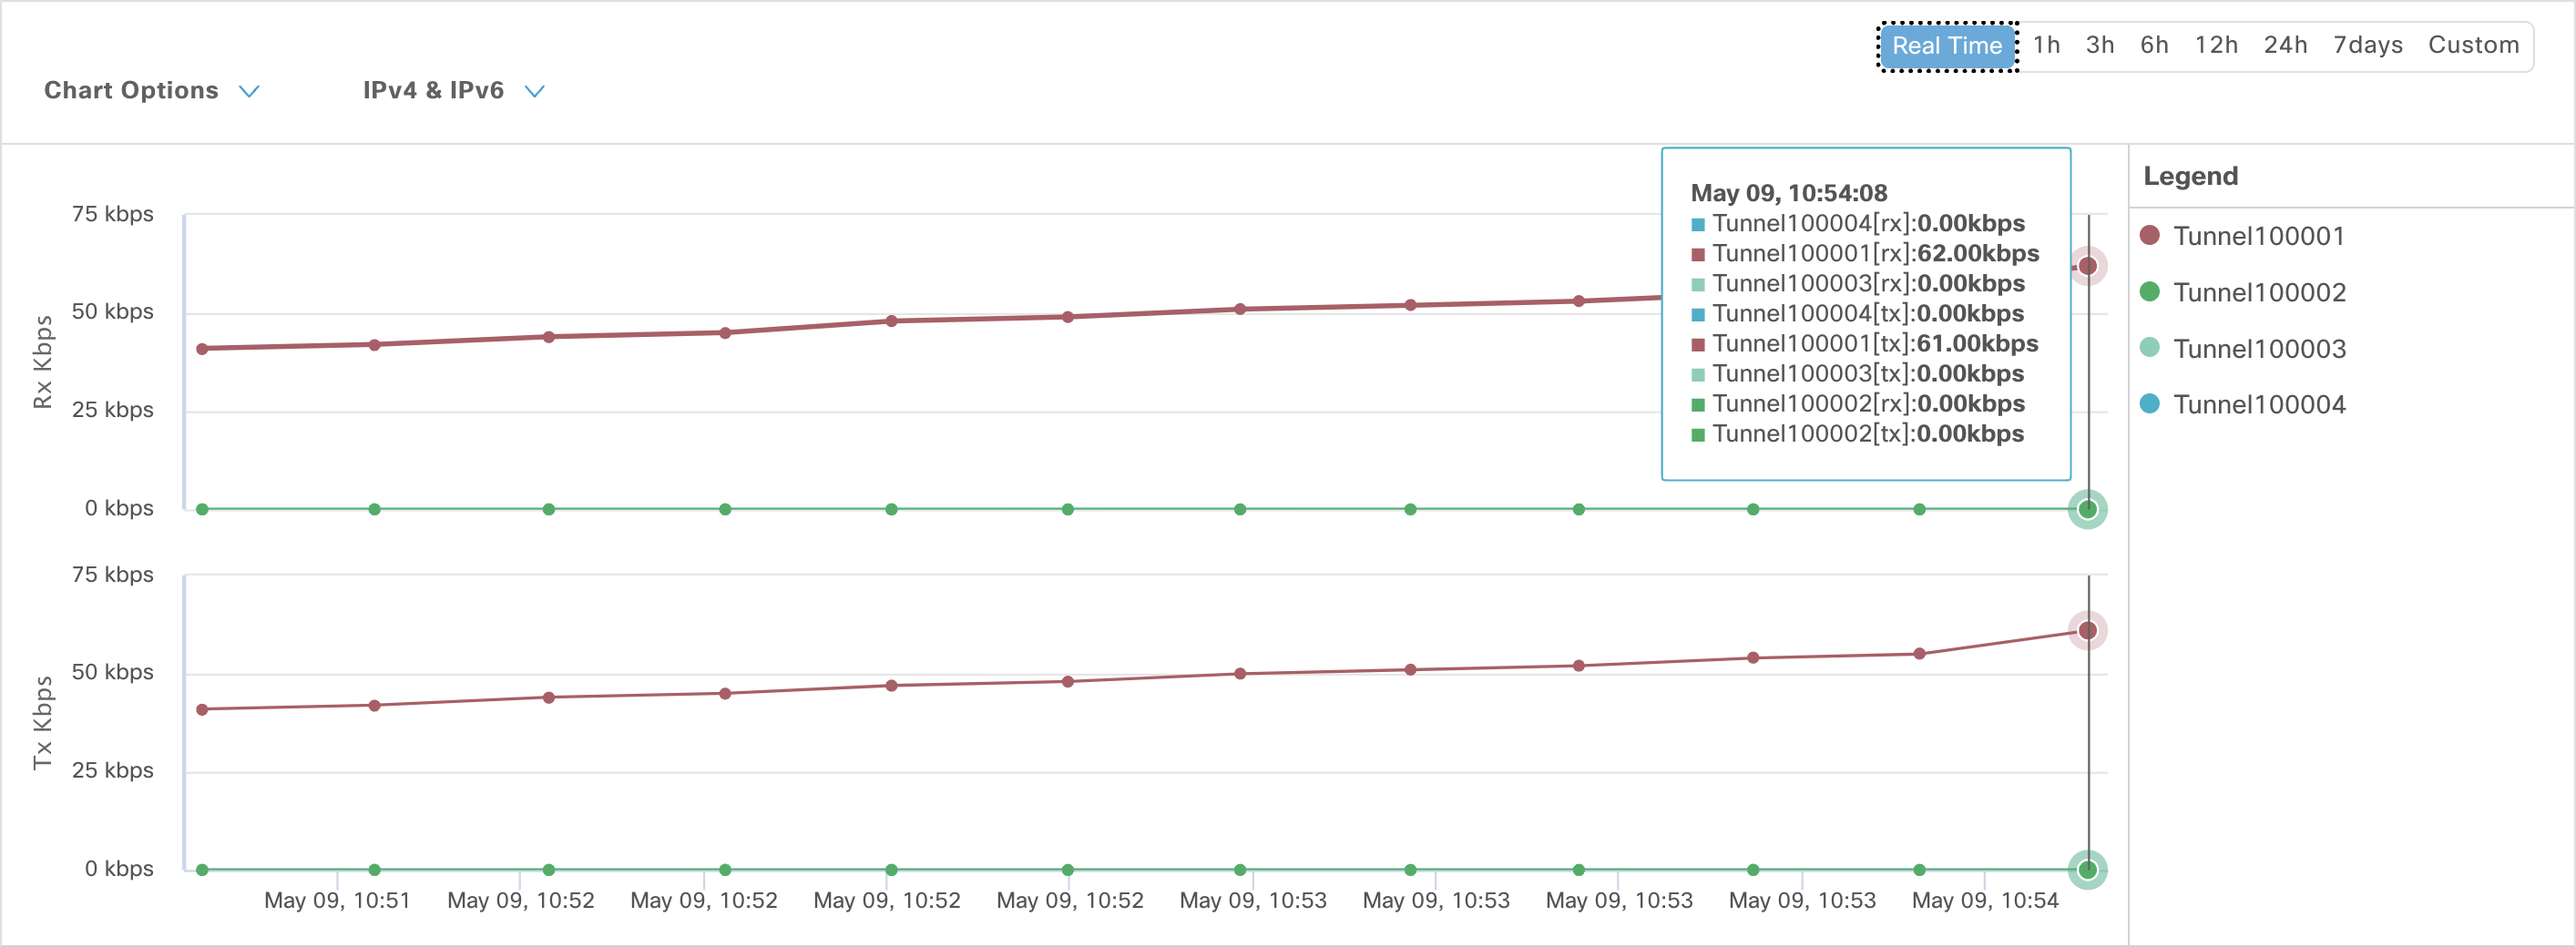
Task: Select the Tunnel100003 legend color dot
Action: (x=2152, y=348)
